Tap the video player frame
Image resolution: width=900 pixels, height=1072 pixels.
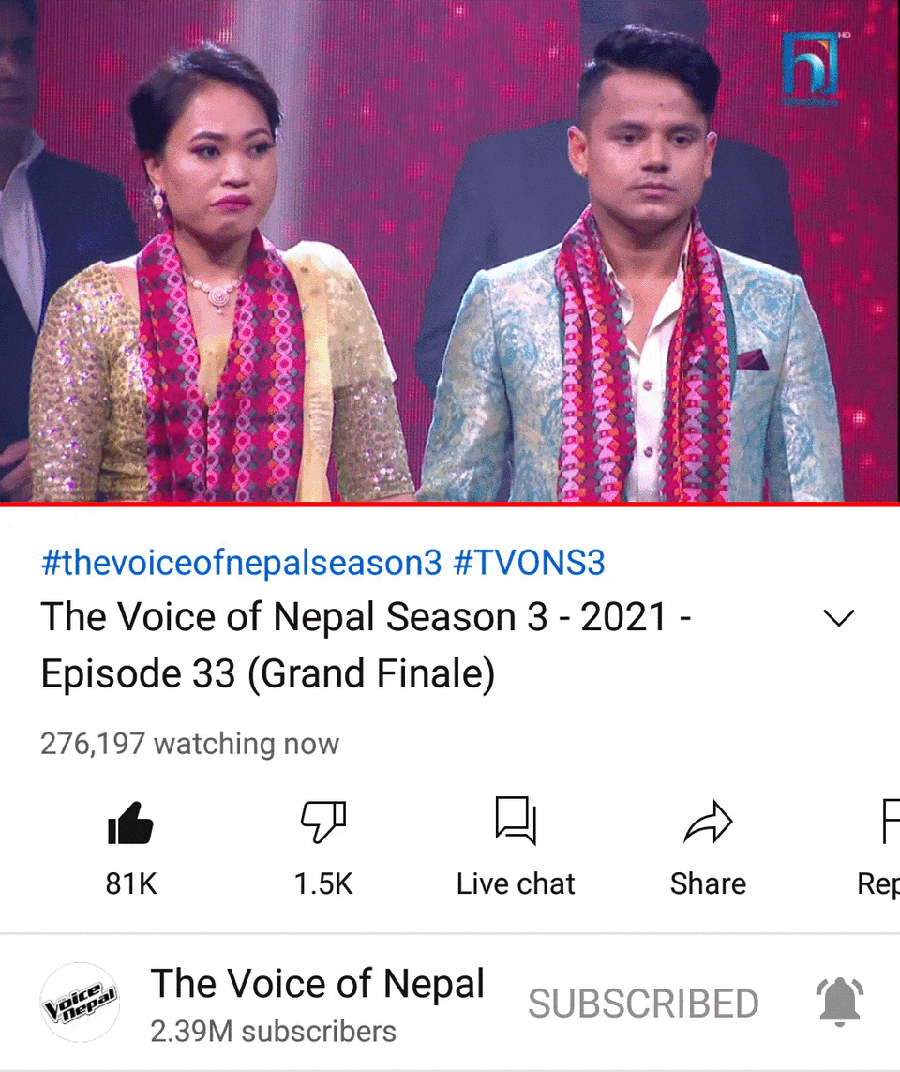[x=450, y=250]
